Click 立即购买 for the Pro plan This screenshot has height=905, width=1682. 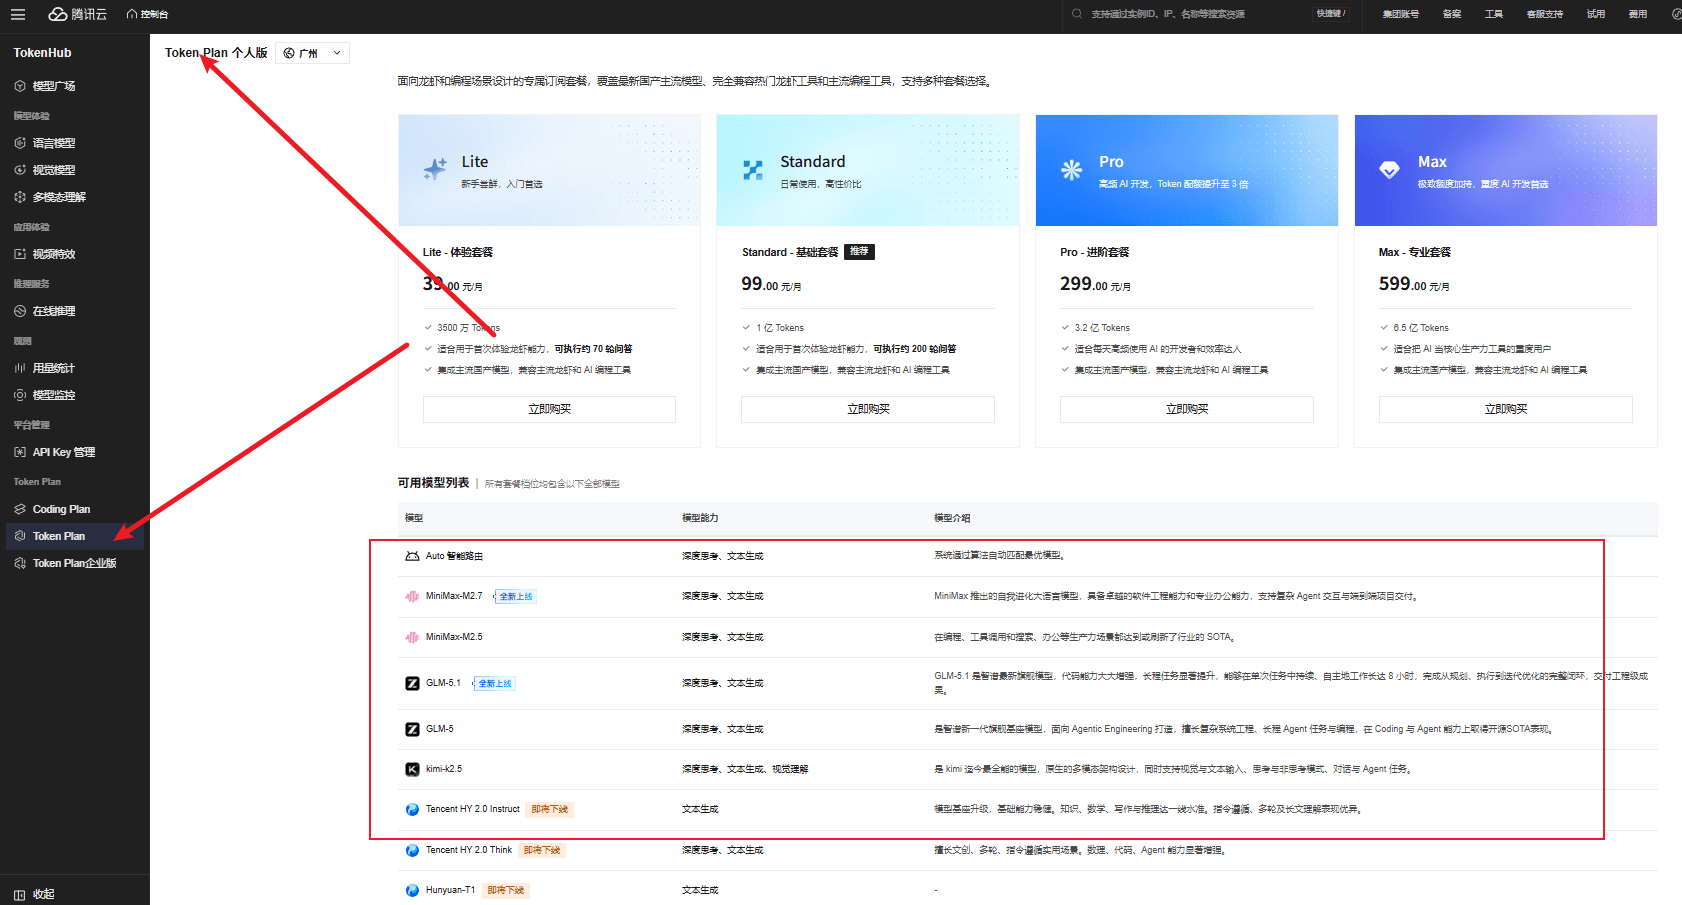click(1186, 409)
